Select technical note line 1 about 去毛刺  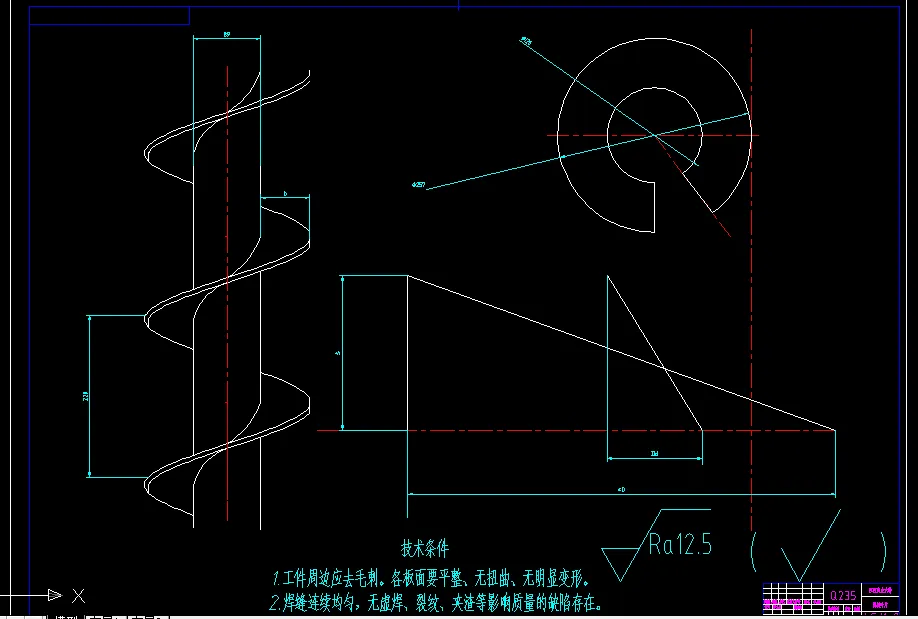coord(431,579)
